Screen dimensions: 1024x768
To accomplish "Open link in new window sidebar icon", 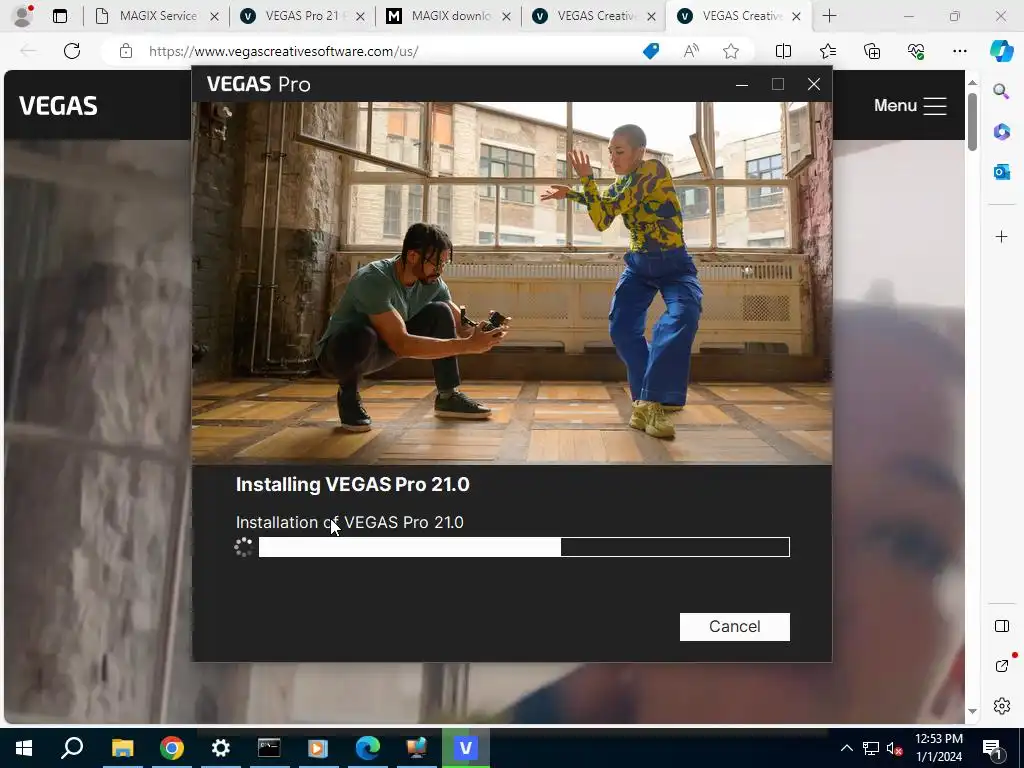I will click(x=1001, y=666).
